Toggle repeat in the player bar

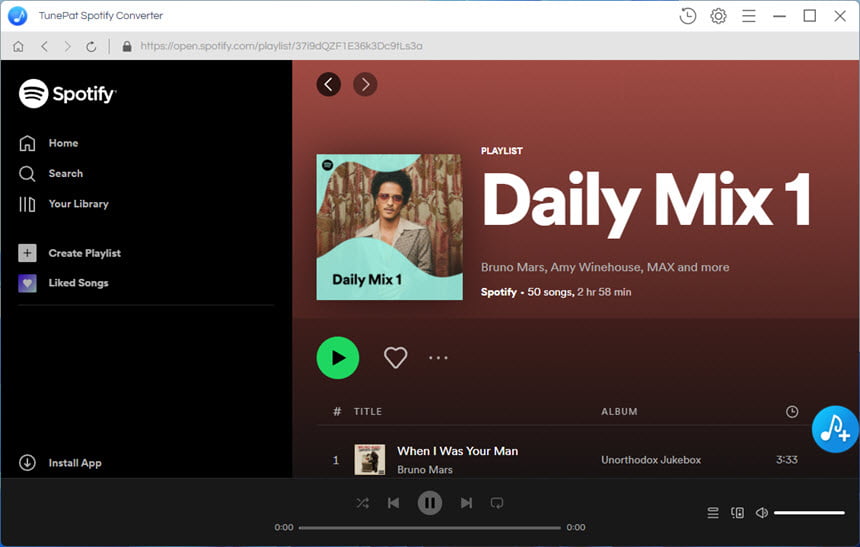pyautogui.click(x=497, y=503)
